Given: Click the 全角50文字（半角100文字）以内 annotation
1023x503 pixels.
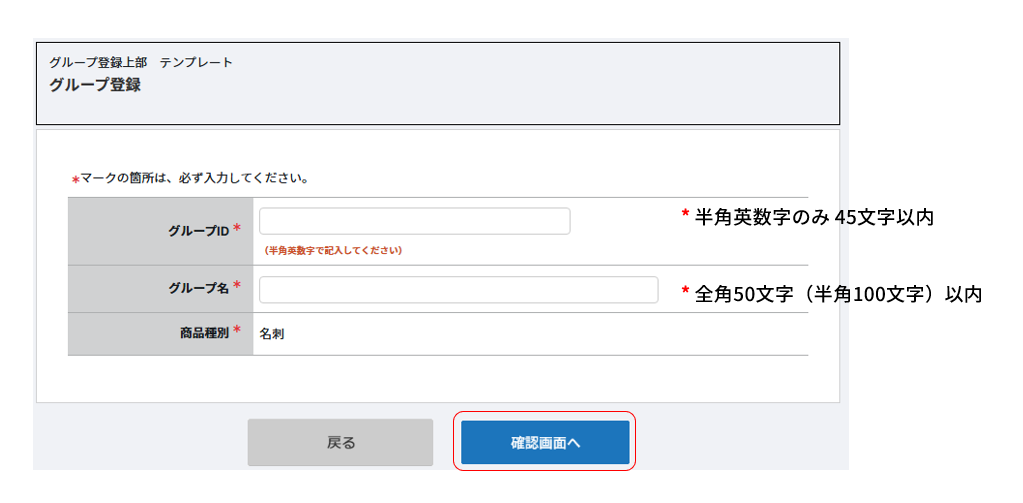Looking at the screenshot, I should coord(838,294).
